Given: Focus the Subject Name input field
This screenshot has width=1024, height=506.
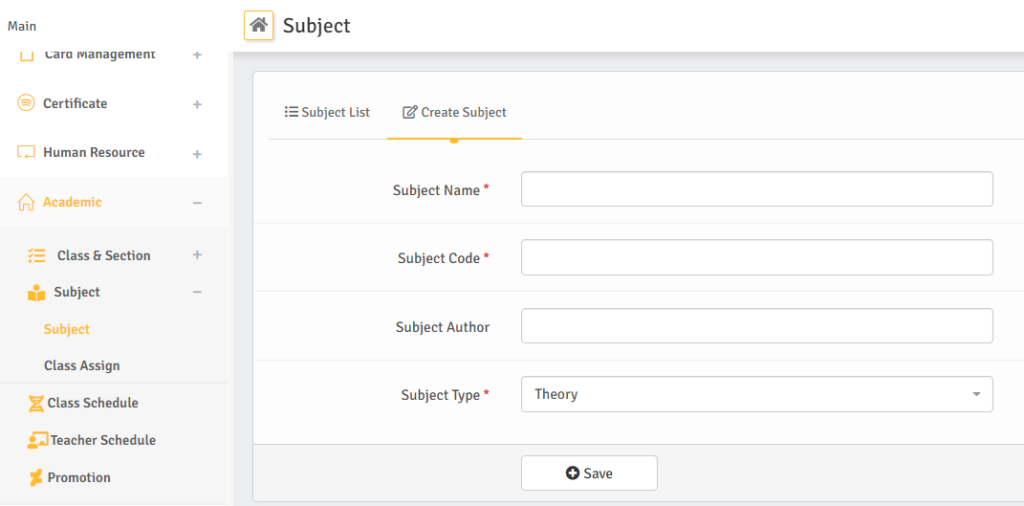Looking at the screenshot, I should (756, 189).
